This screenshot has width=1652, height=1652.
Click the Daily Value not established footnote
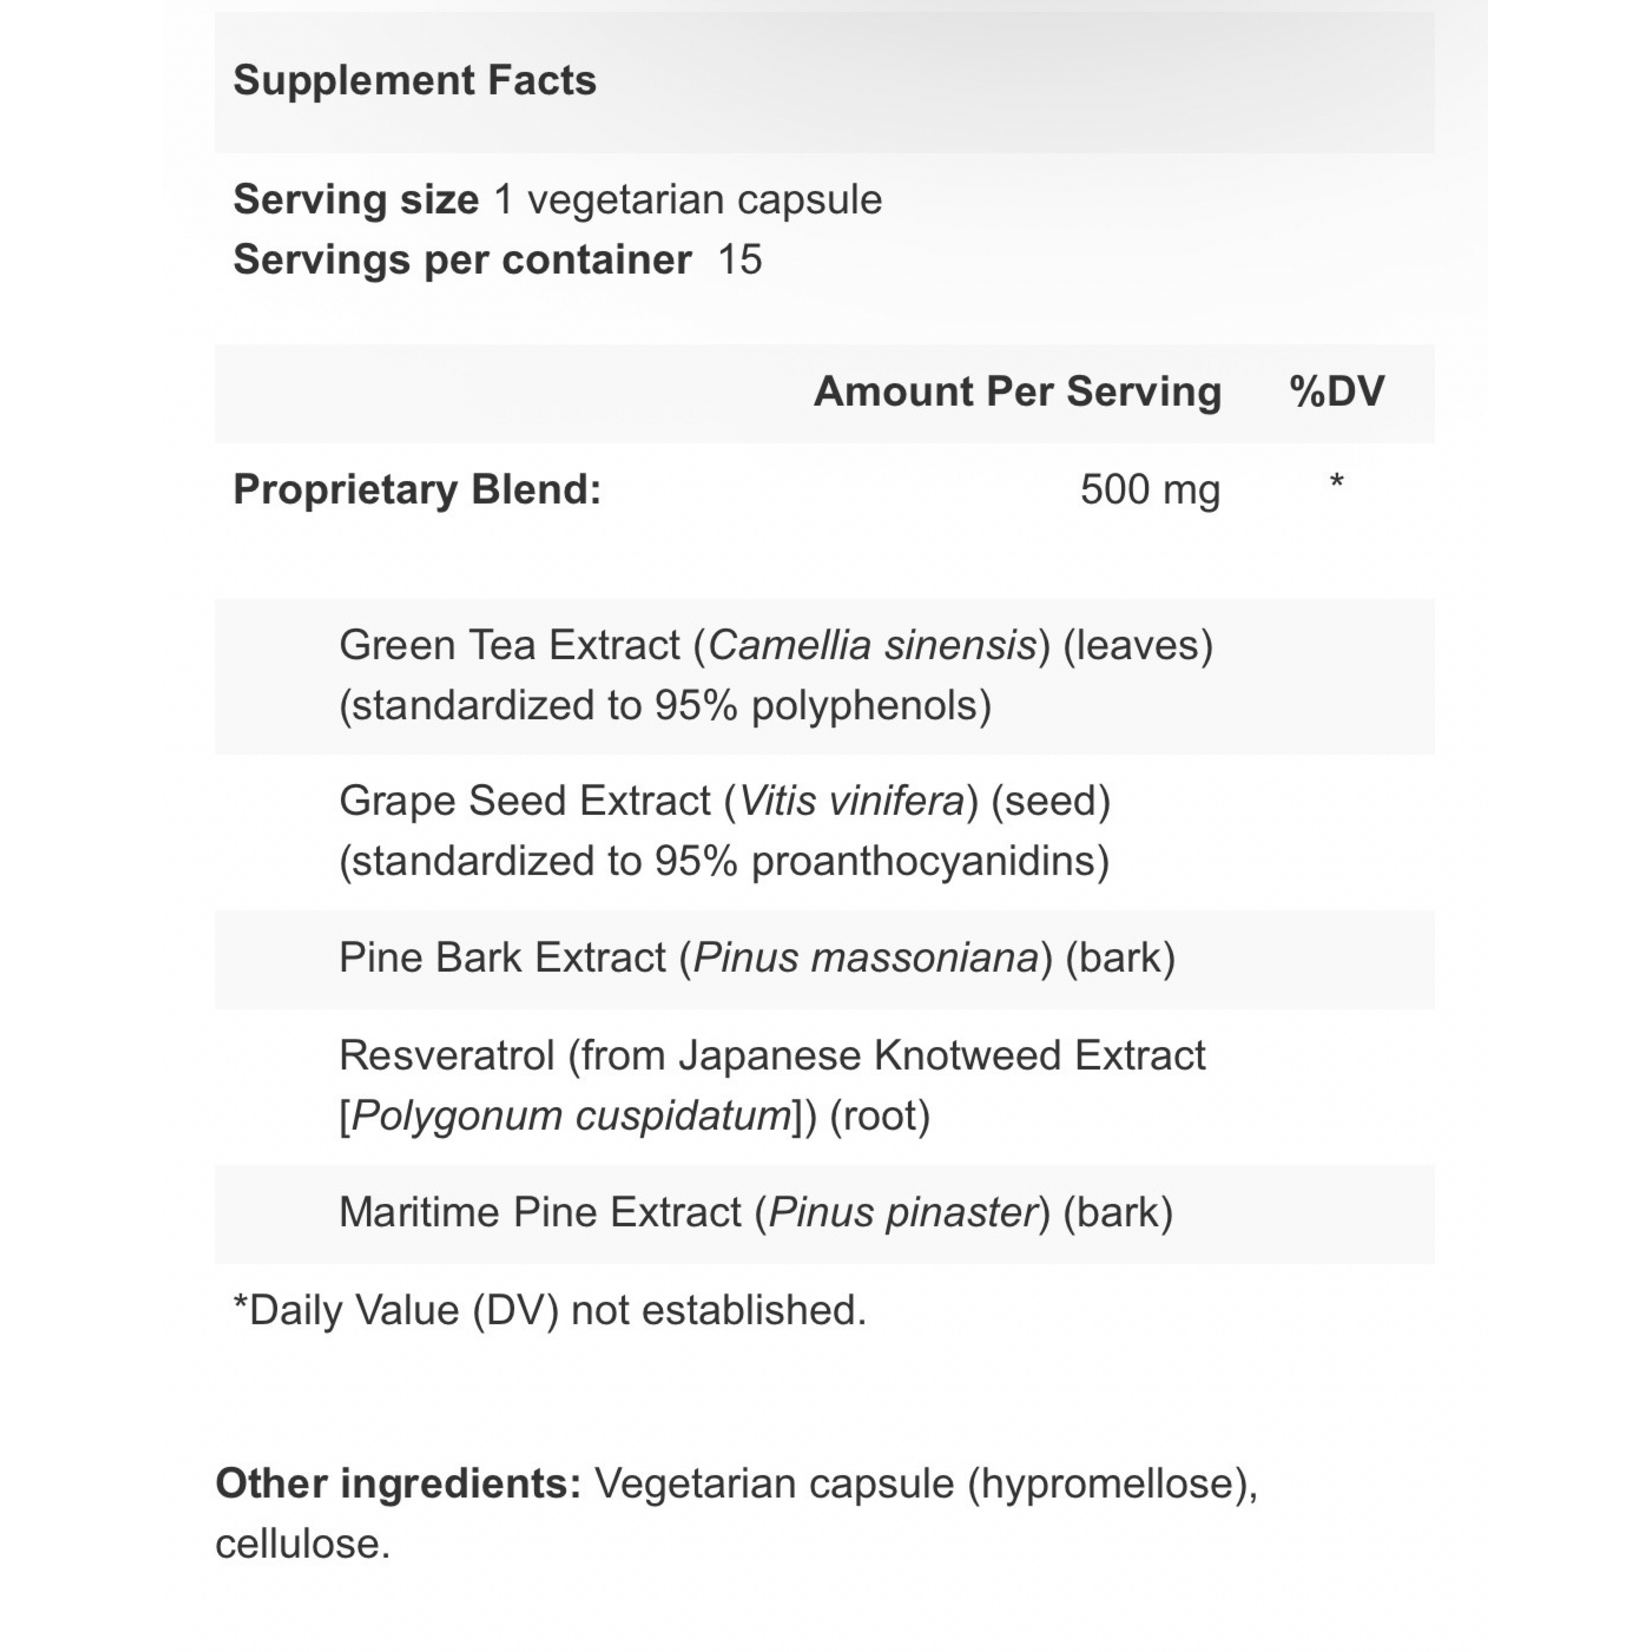(x=549, y=1310)
